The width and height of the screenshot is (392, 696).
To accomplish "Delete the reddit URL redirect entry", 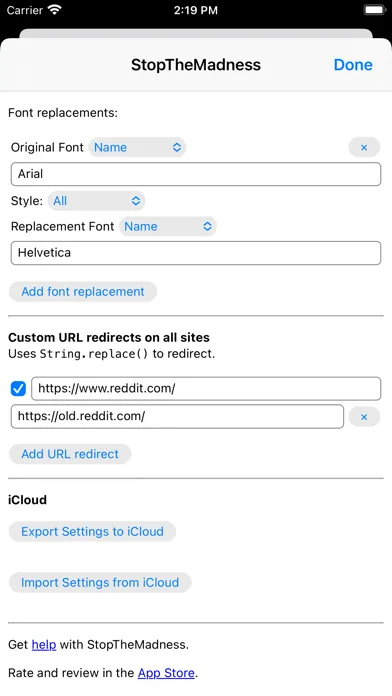I will pyautogui.click(x=364, y=417).
